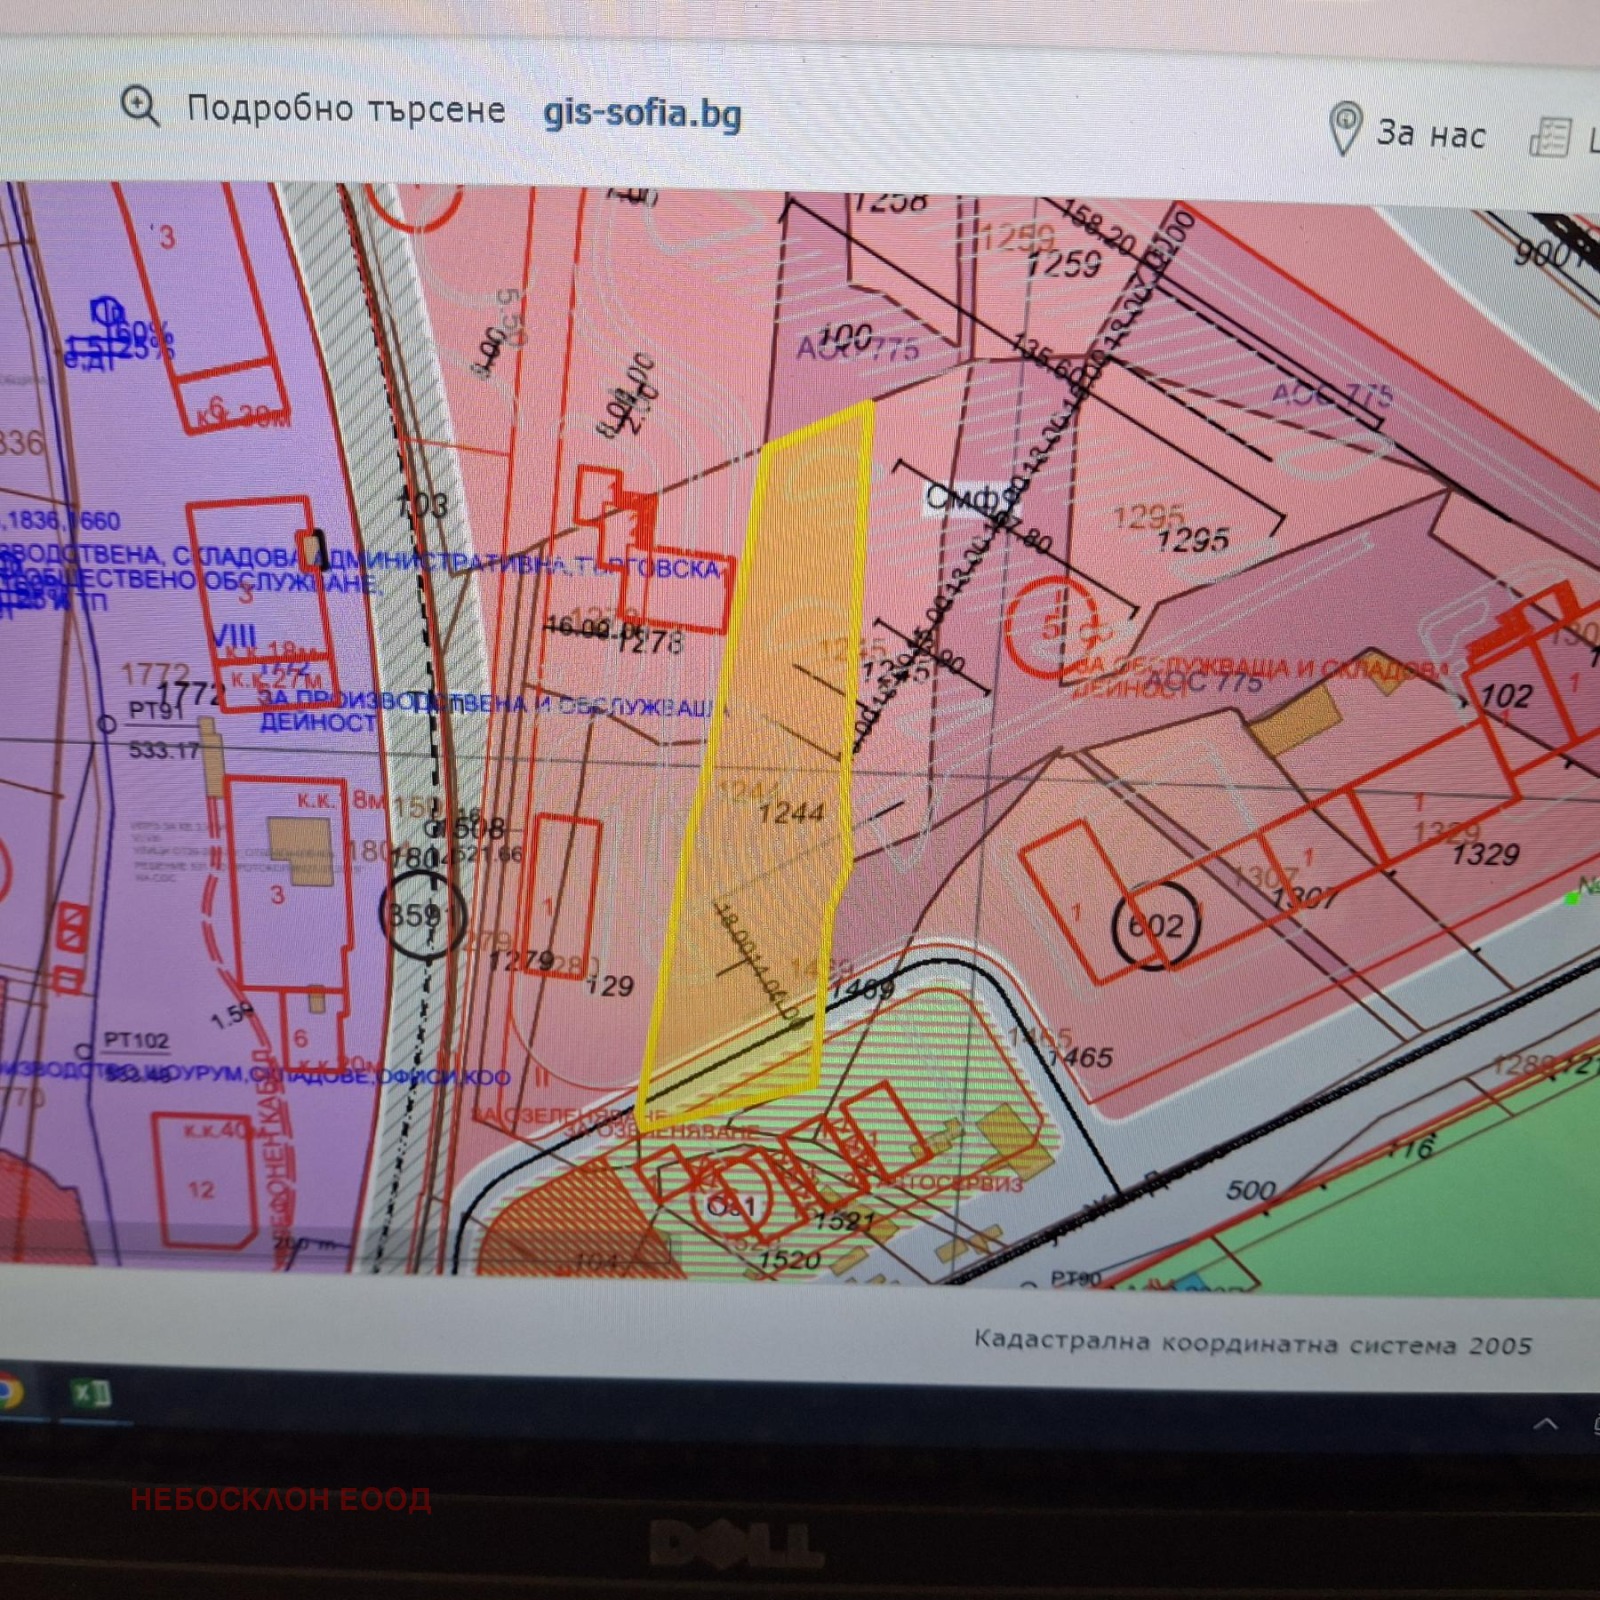1600x1600 pixels.
Task: Click the circled block marker 602
Action: click(x=1154, y=926)
